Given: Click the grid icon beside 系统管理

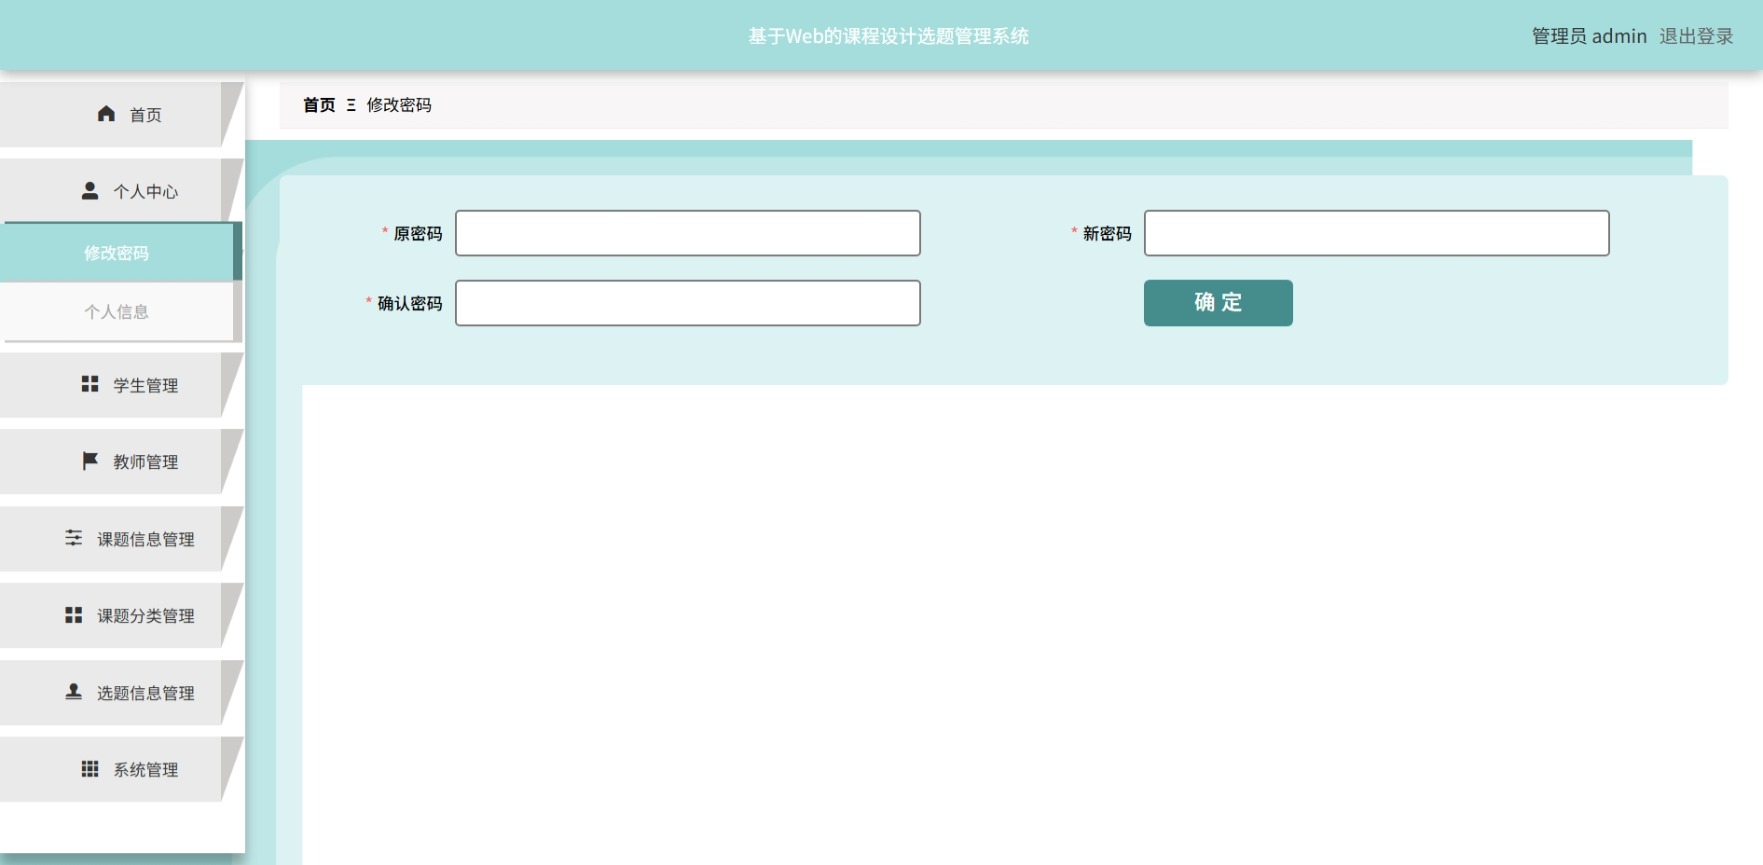Looking at the screenshot, I should (90, 769).
